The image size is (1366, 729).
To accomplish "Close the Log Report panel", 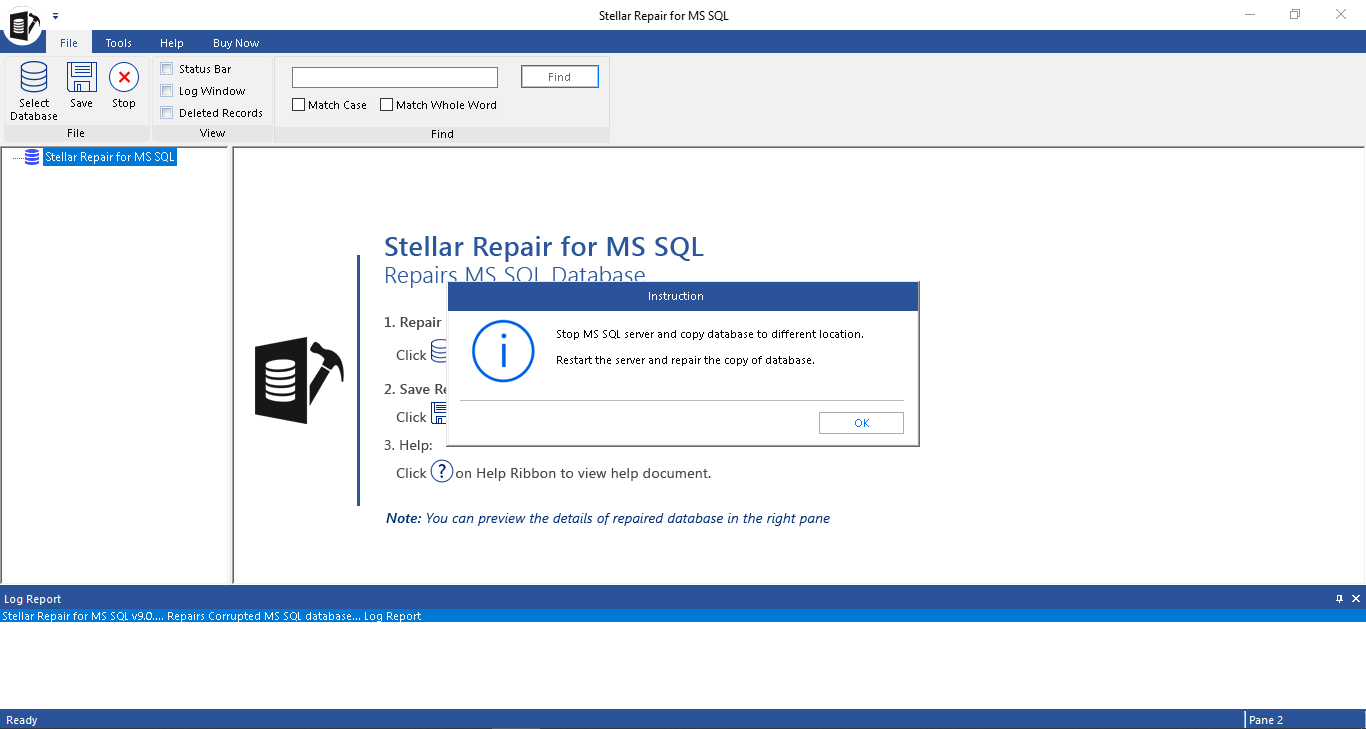I will point(1356,598).
